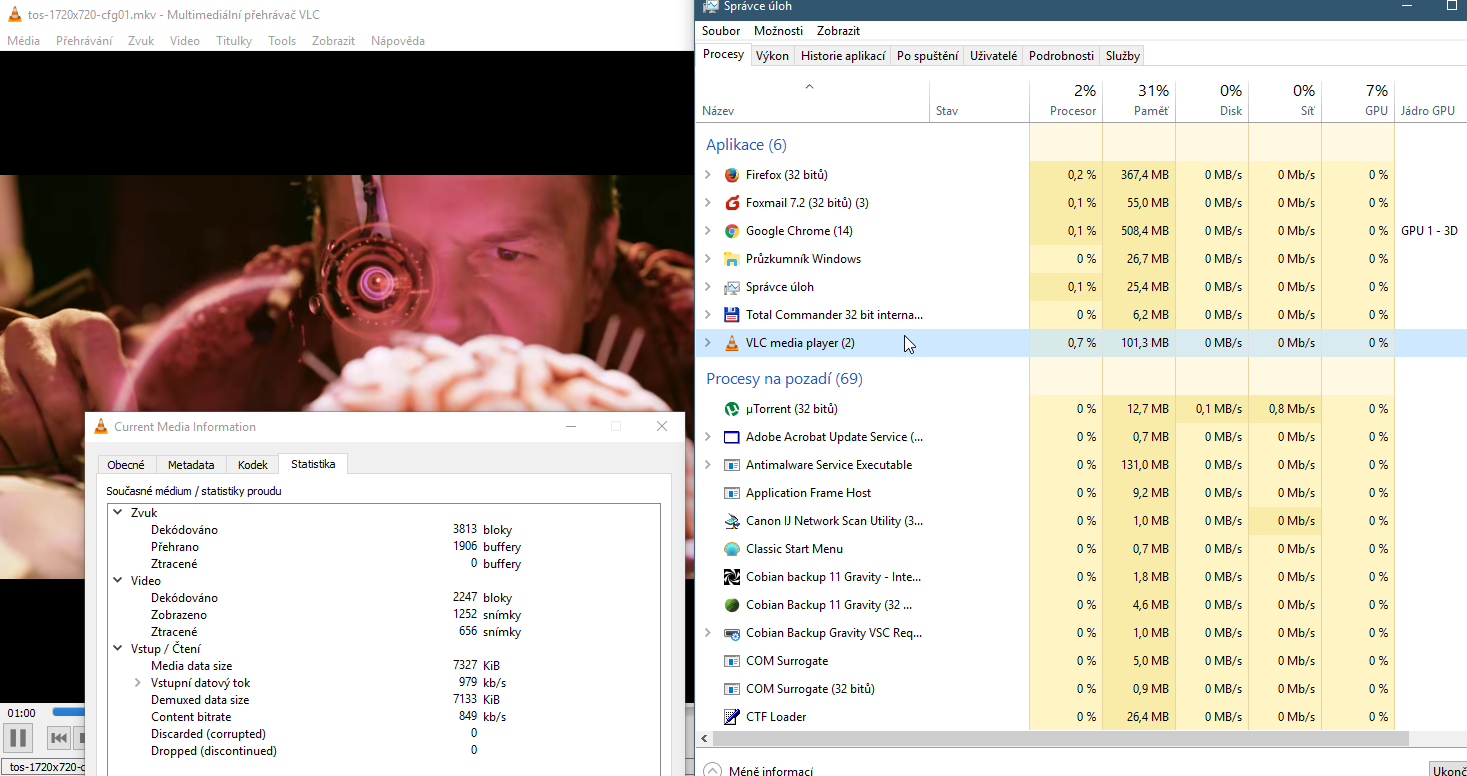Click the Průzkumník Windows folder icon
This screenshot has height=776, width=1467.
(x=731, y=259)
